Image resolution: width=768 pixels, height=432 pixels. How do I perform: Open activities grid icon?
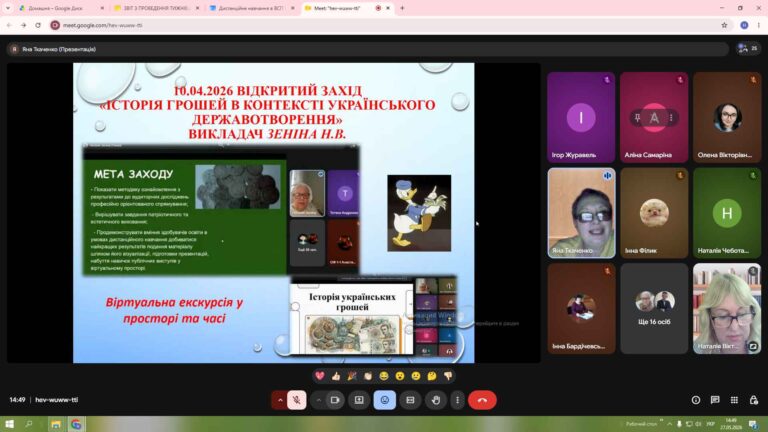coord(734,400)
